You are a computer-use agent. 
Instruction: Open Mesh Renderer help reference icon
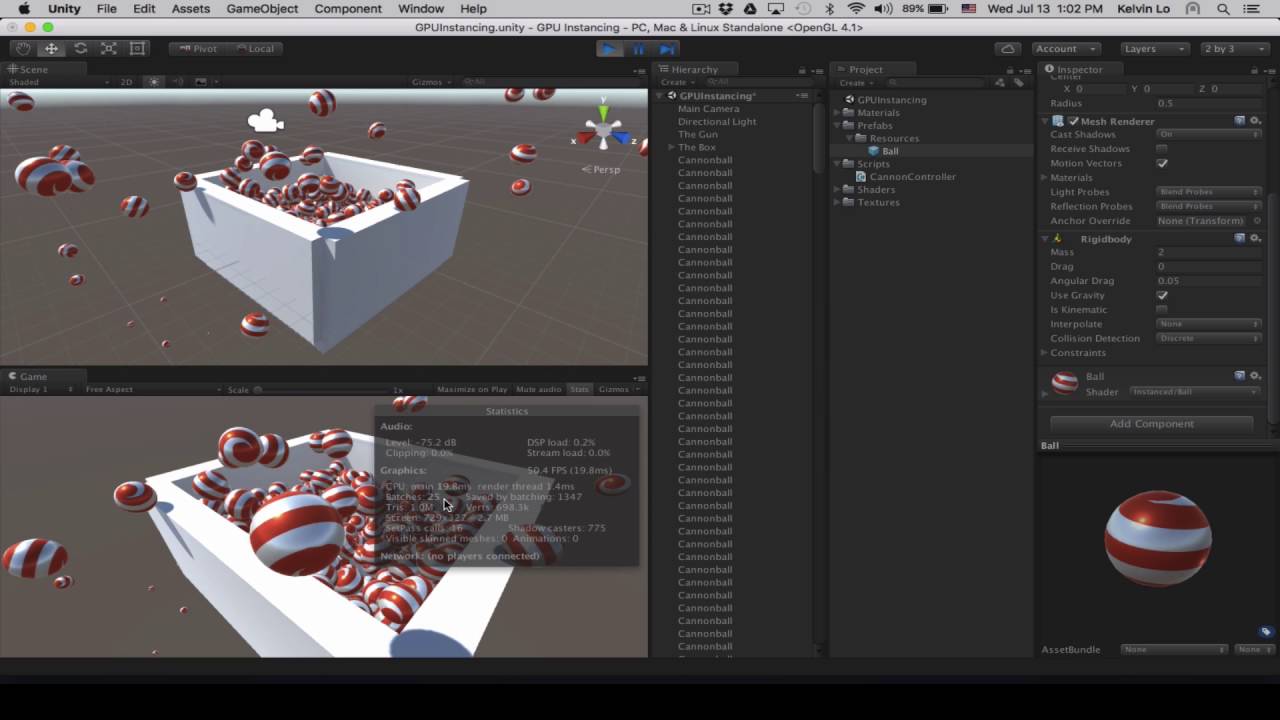(x=1240, y=121)
